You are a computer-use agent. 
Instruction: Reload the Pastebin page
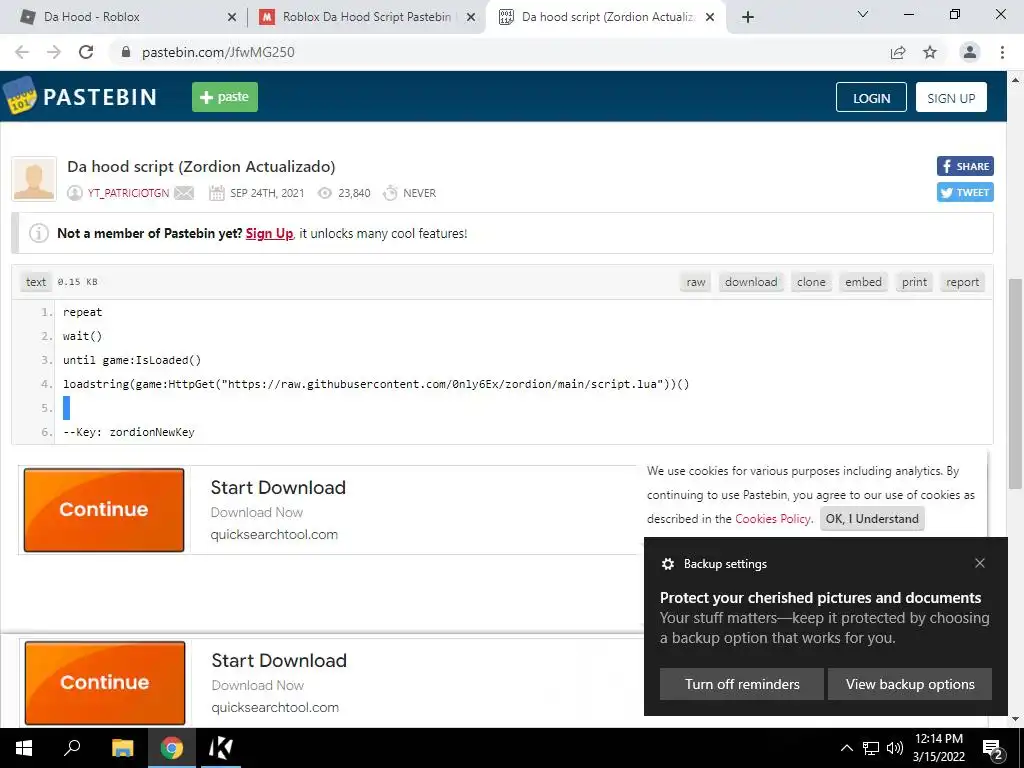[86, 52]
